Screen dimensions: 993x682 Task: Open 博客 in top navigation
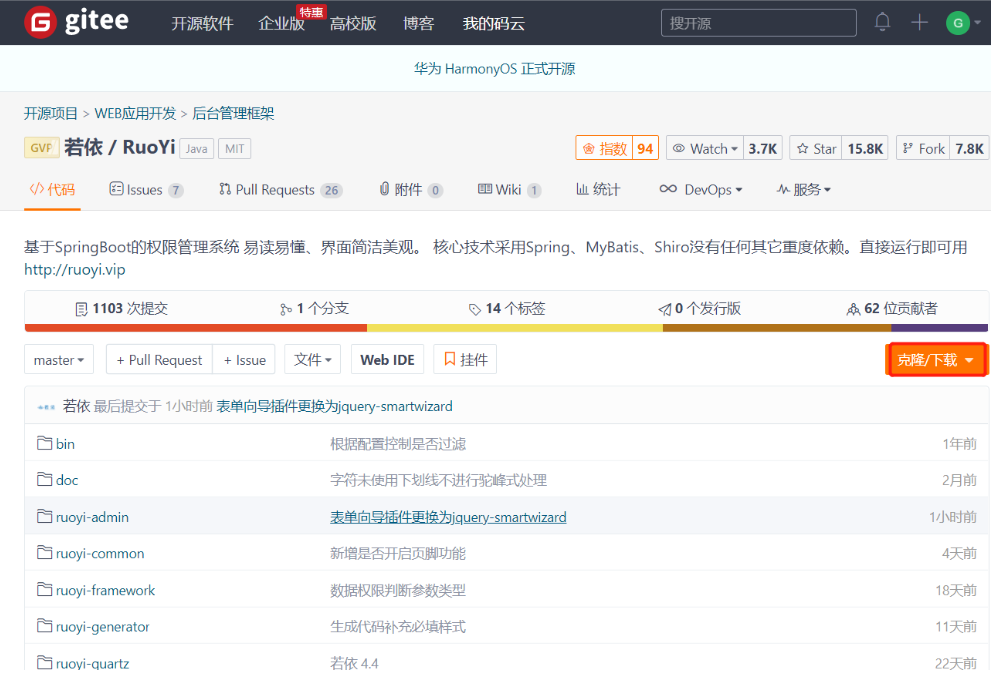click(419, 23)
